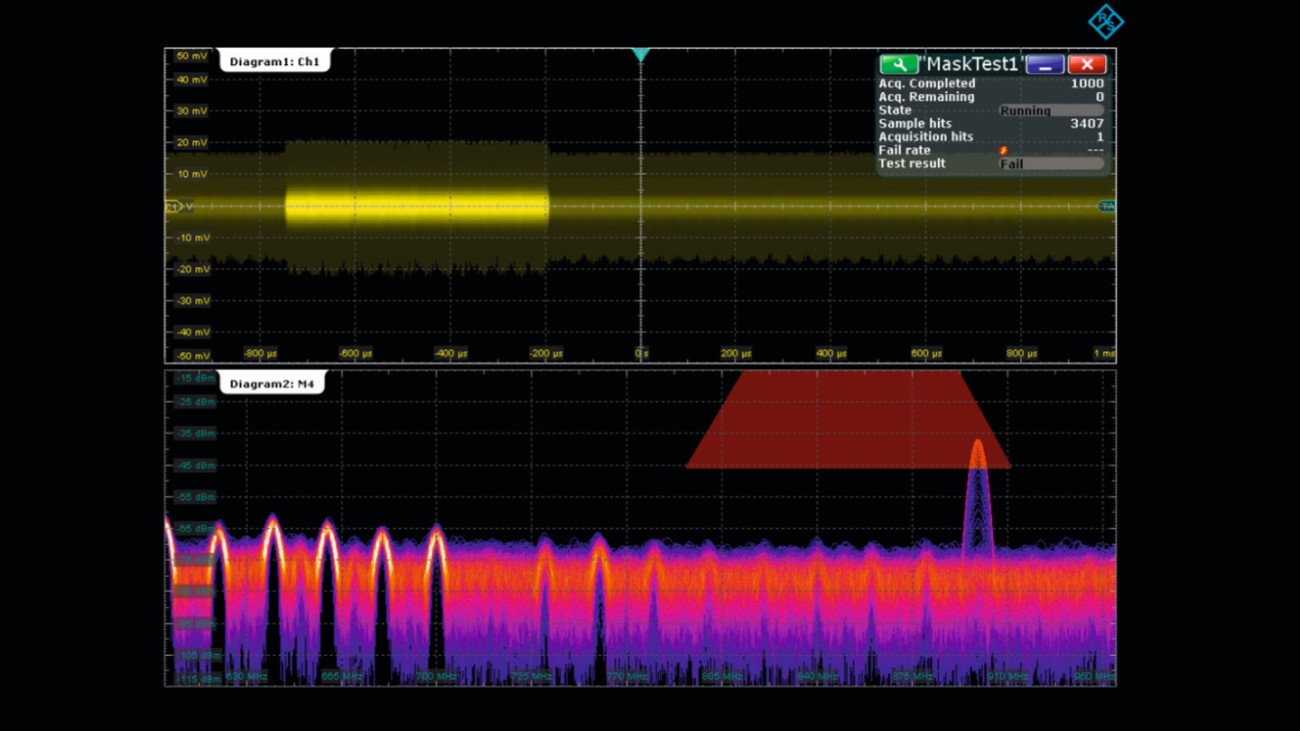This screenshot has width=1300, height=731.
Task: Click the Fail rate lightning indicator icon
Action: coord(1003,151)
